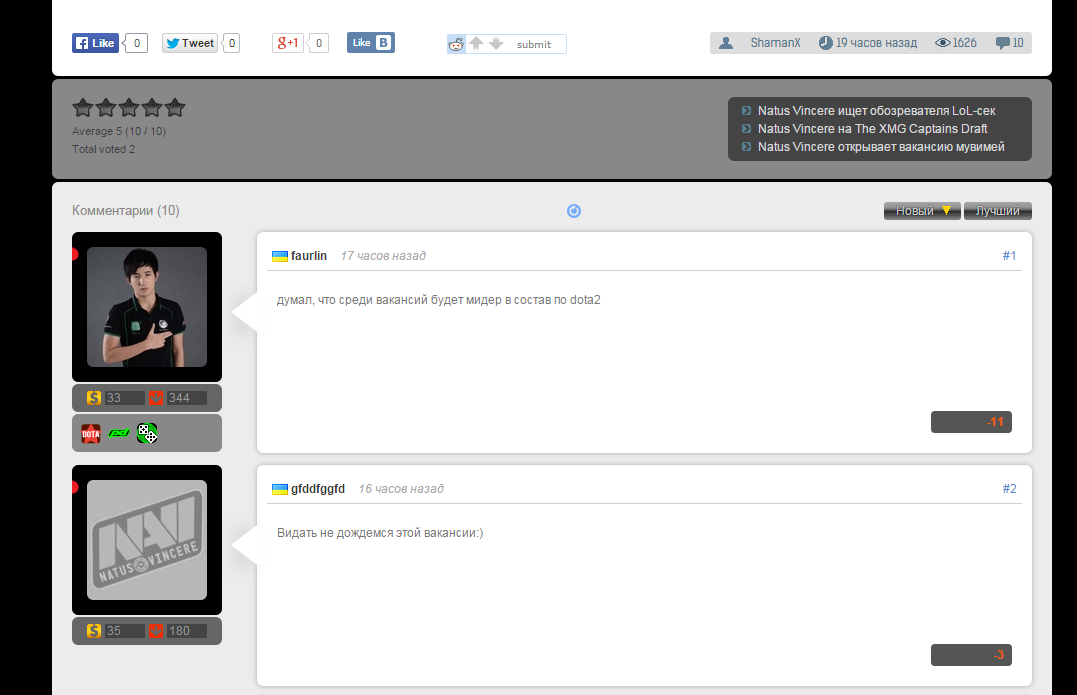Click Ukraine flag next to gfddfggfd
This screenshot has width=1077, height=695.
[280, 489]
